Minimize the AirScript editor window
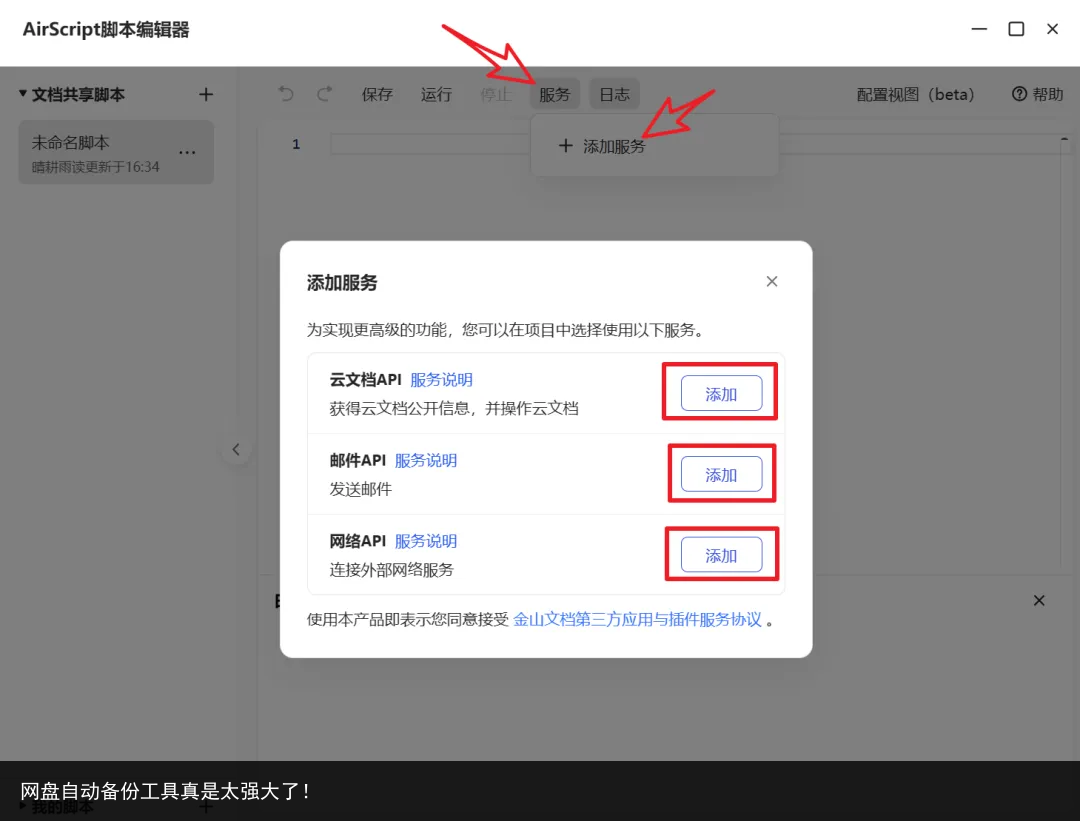This screenshot has width=1080, height=821. click(x=979, y=29)
